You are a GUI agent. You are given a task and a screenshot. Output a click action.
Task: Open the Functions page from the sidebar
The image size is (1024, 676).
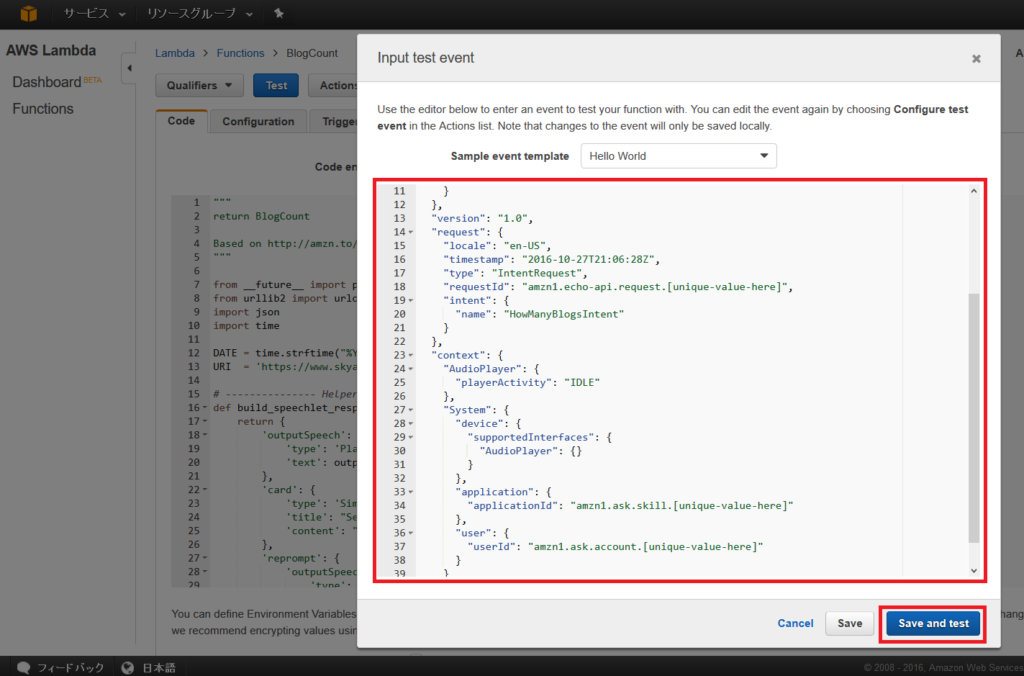(44, 108)
